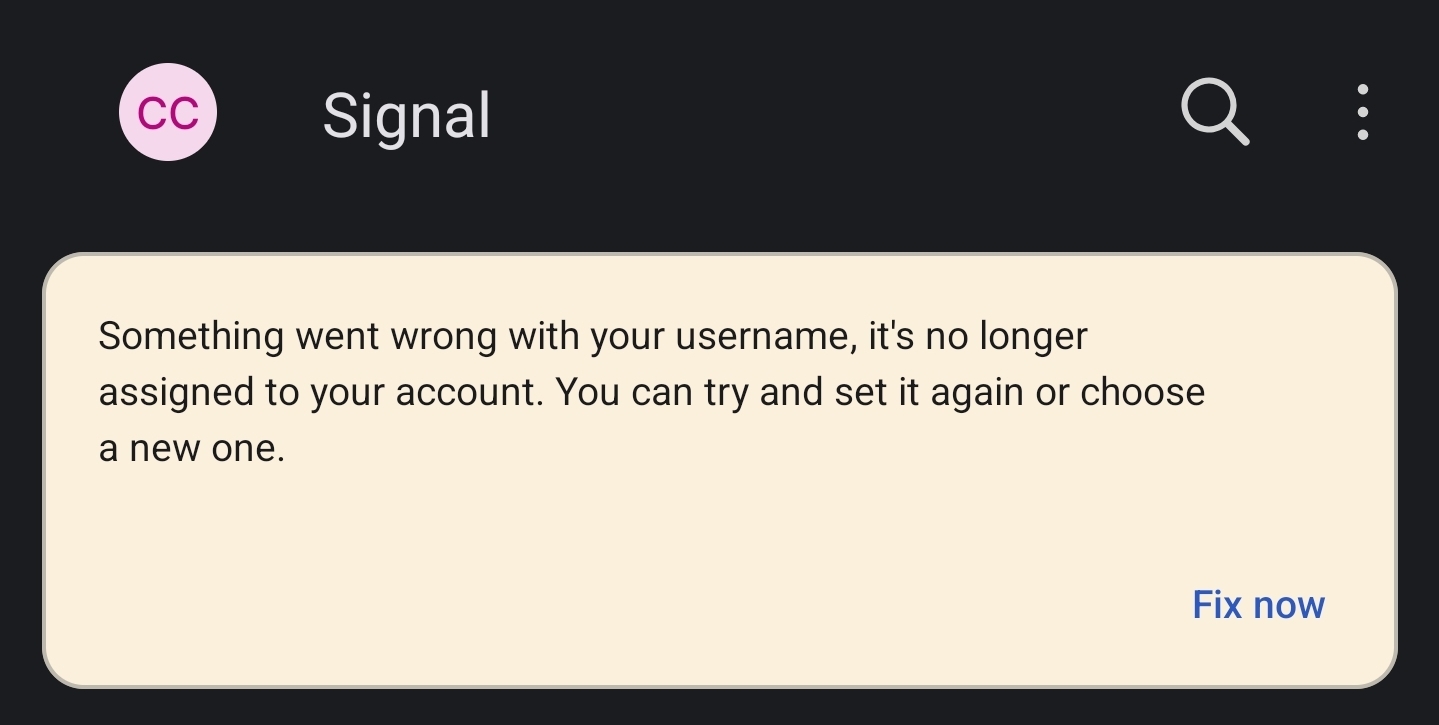The image size is (1439, 725).
Task: Click the Signal header label
Action: pyautogui.click(x=406, y=115)
